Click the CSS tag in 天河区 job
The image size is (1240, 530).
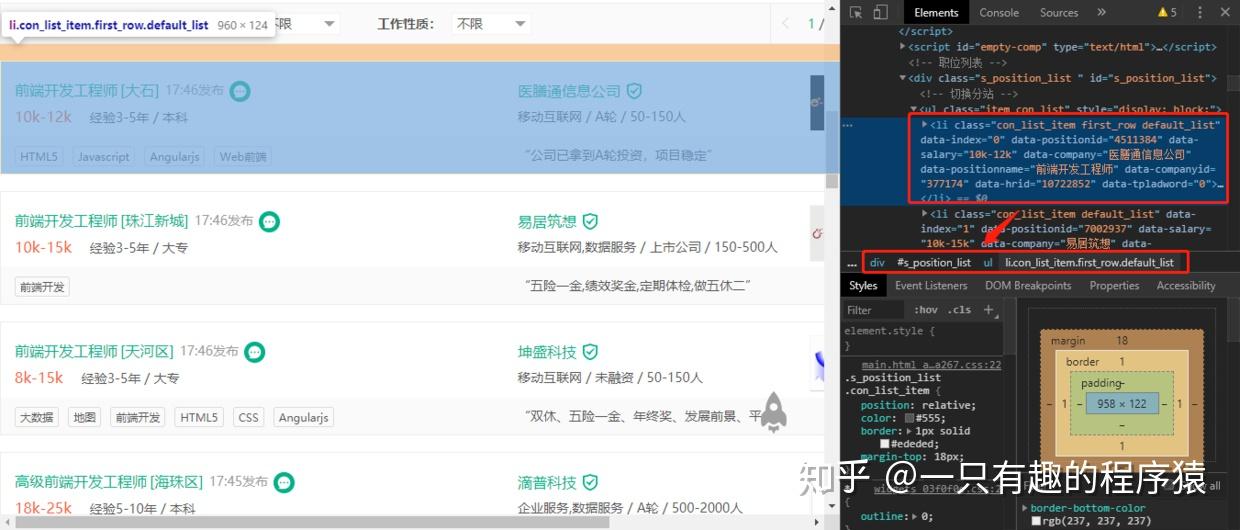click(249, 418)
